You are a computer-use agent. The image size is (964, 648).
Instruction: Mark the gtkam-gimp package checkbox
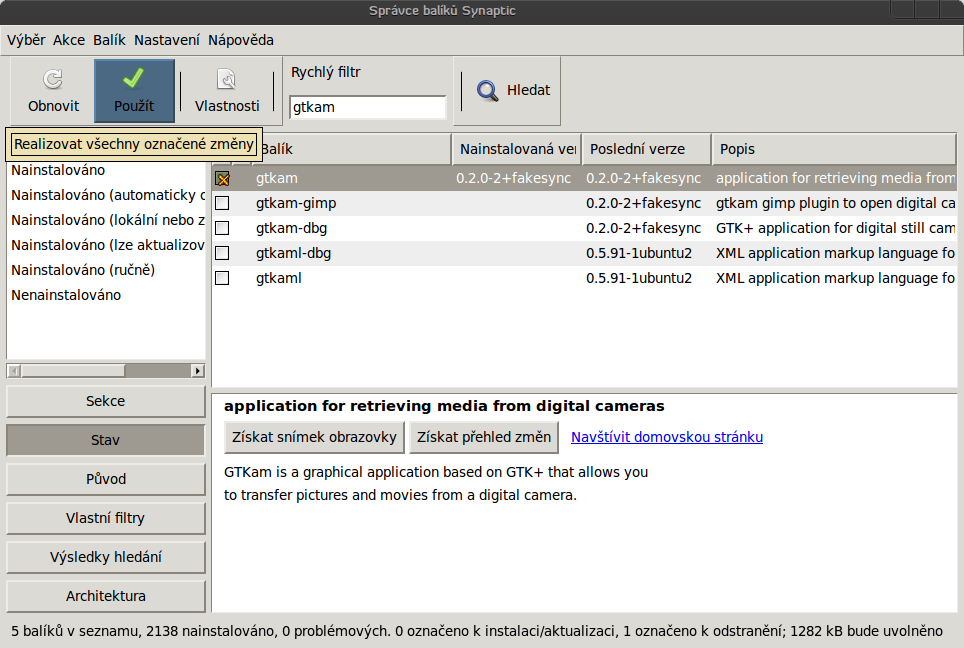pyautogui.click(x=223, y=203)
